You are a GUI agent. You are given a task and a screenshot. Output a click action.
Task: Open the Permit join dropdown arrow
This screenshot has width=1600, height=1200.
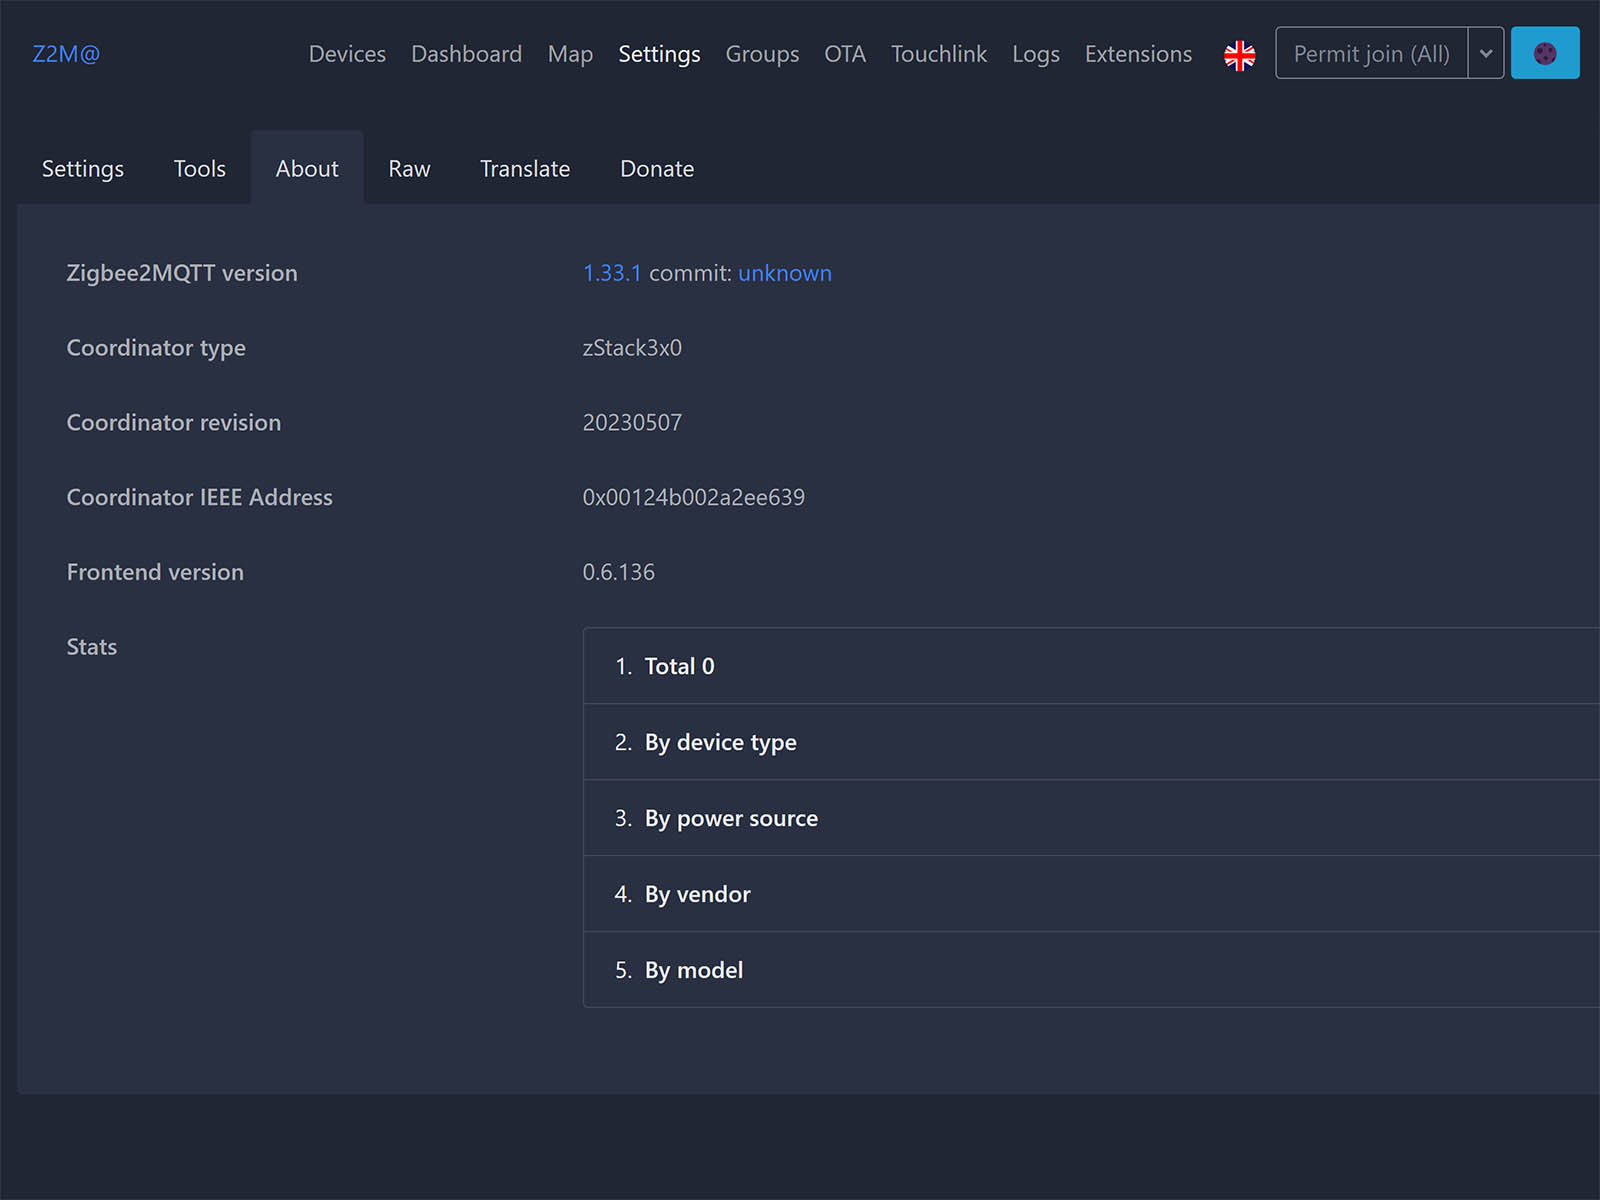(1485, 54)
